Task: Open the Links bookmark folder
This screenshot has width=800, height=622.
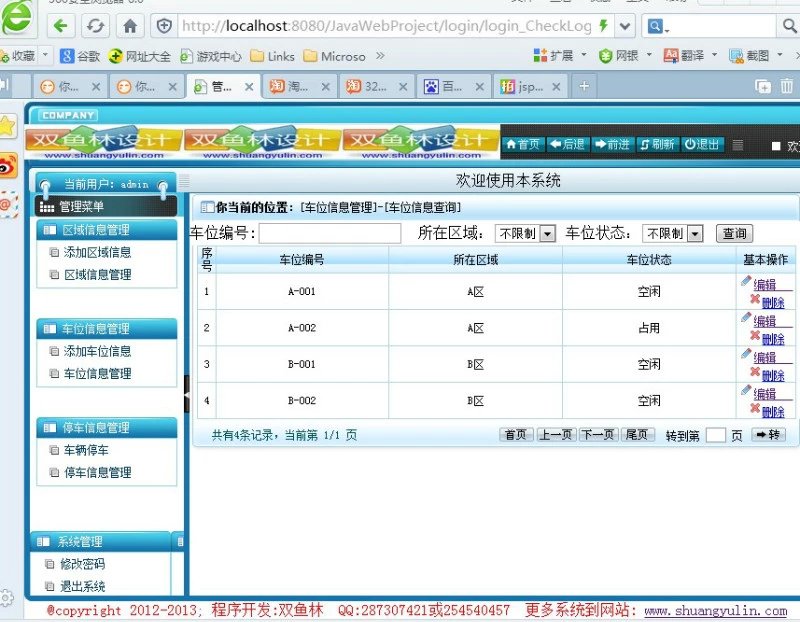Action: pos(272,56)
